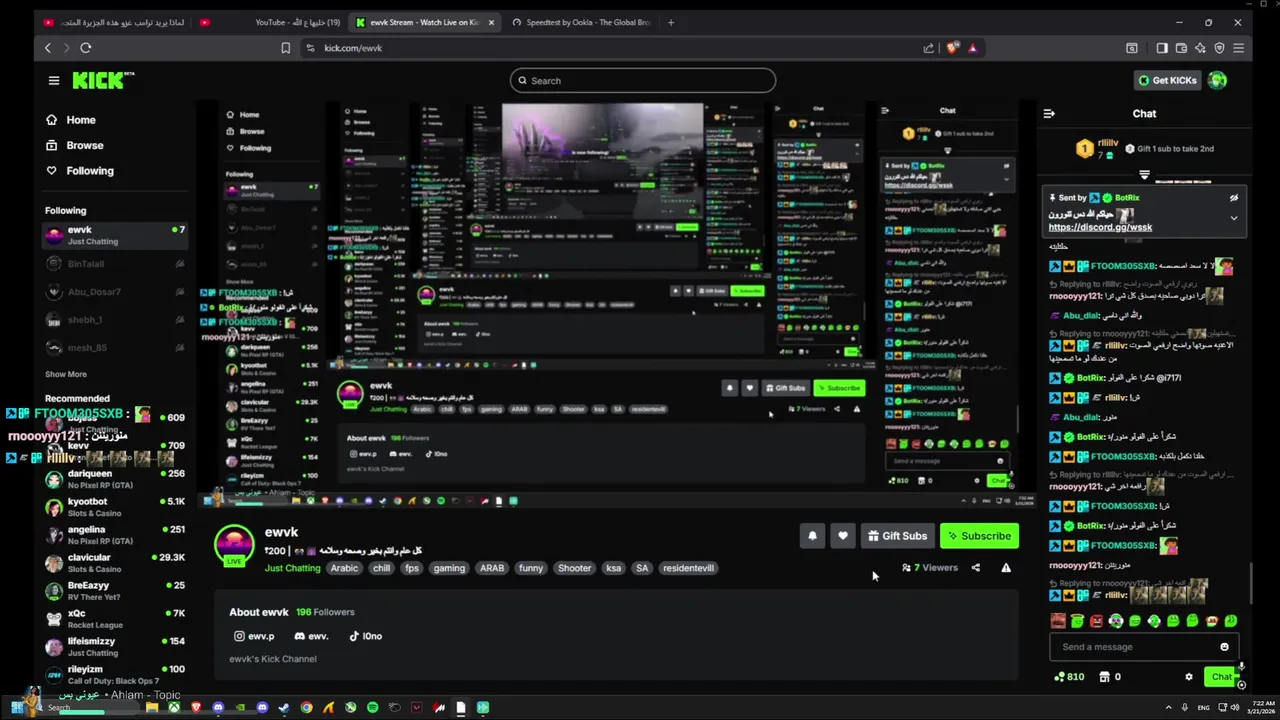This screenshot has height=720, width=1280.
Task: Open the chat shop icon
Action: click(1105, 677)
